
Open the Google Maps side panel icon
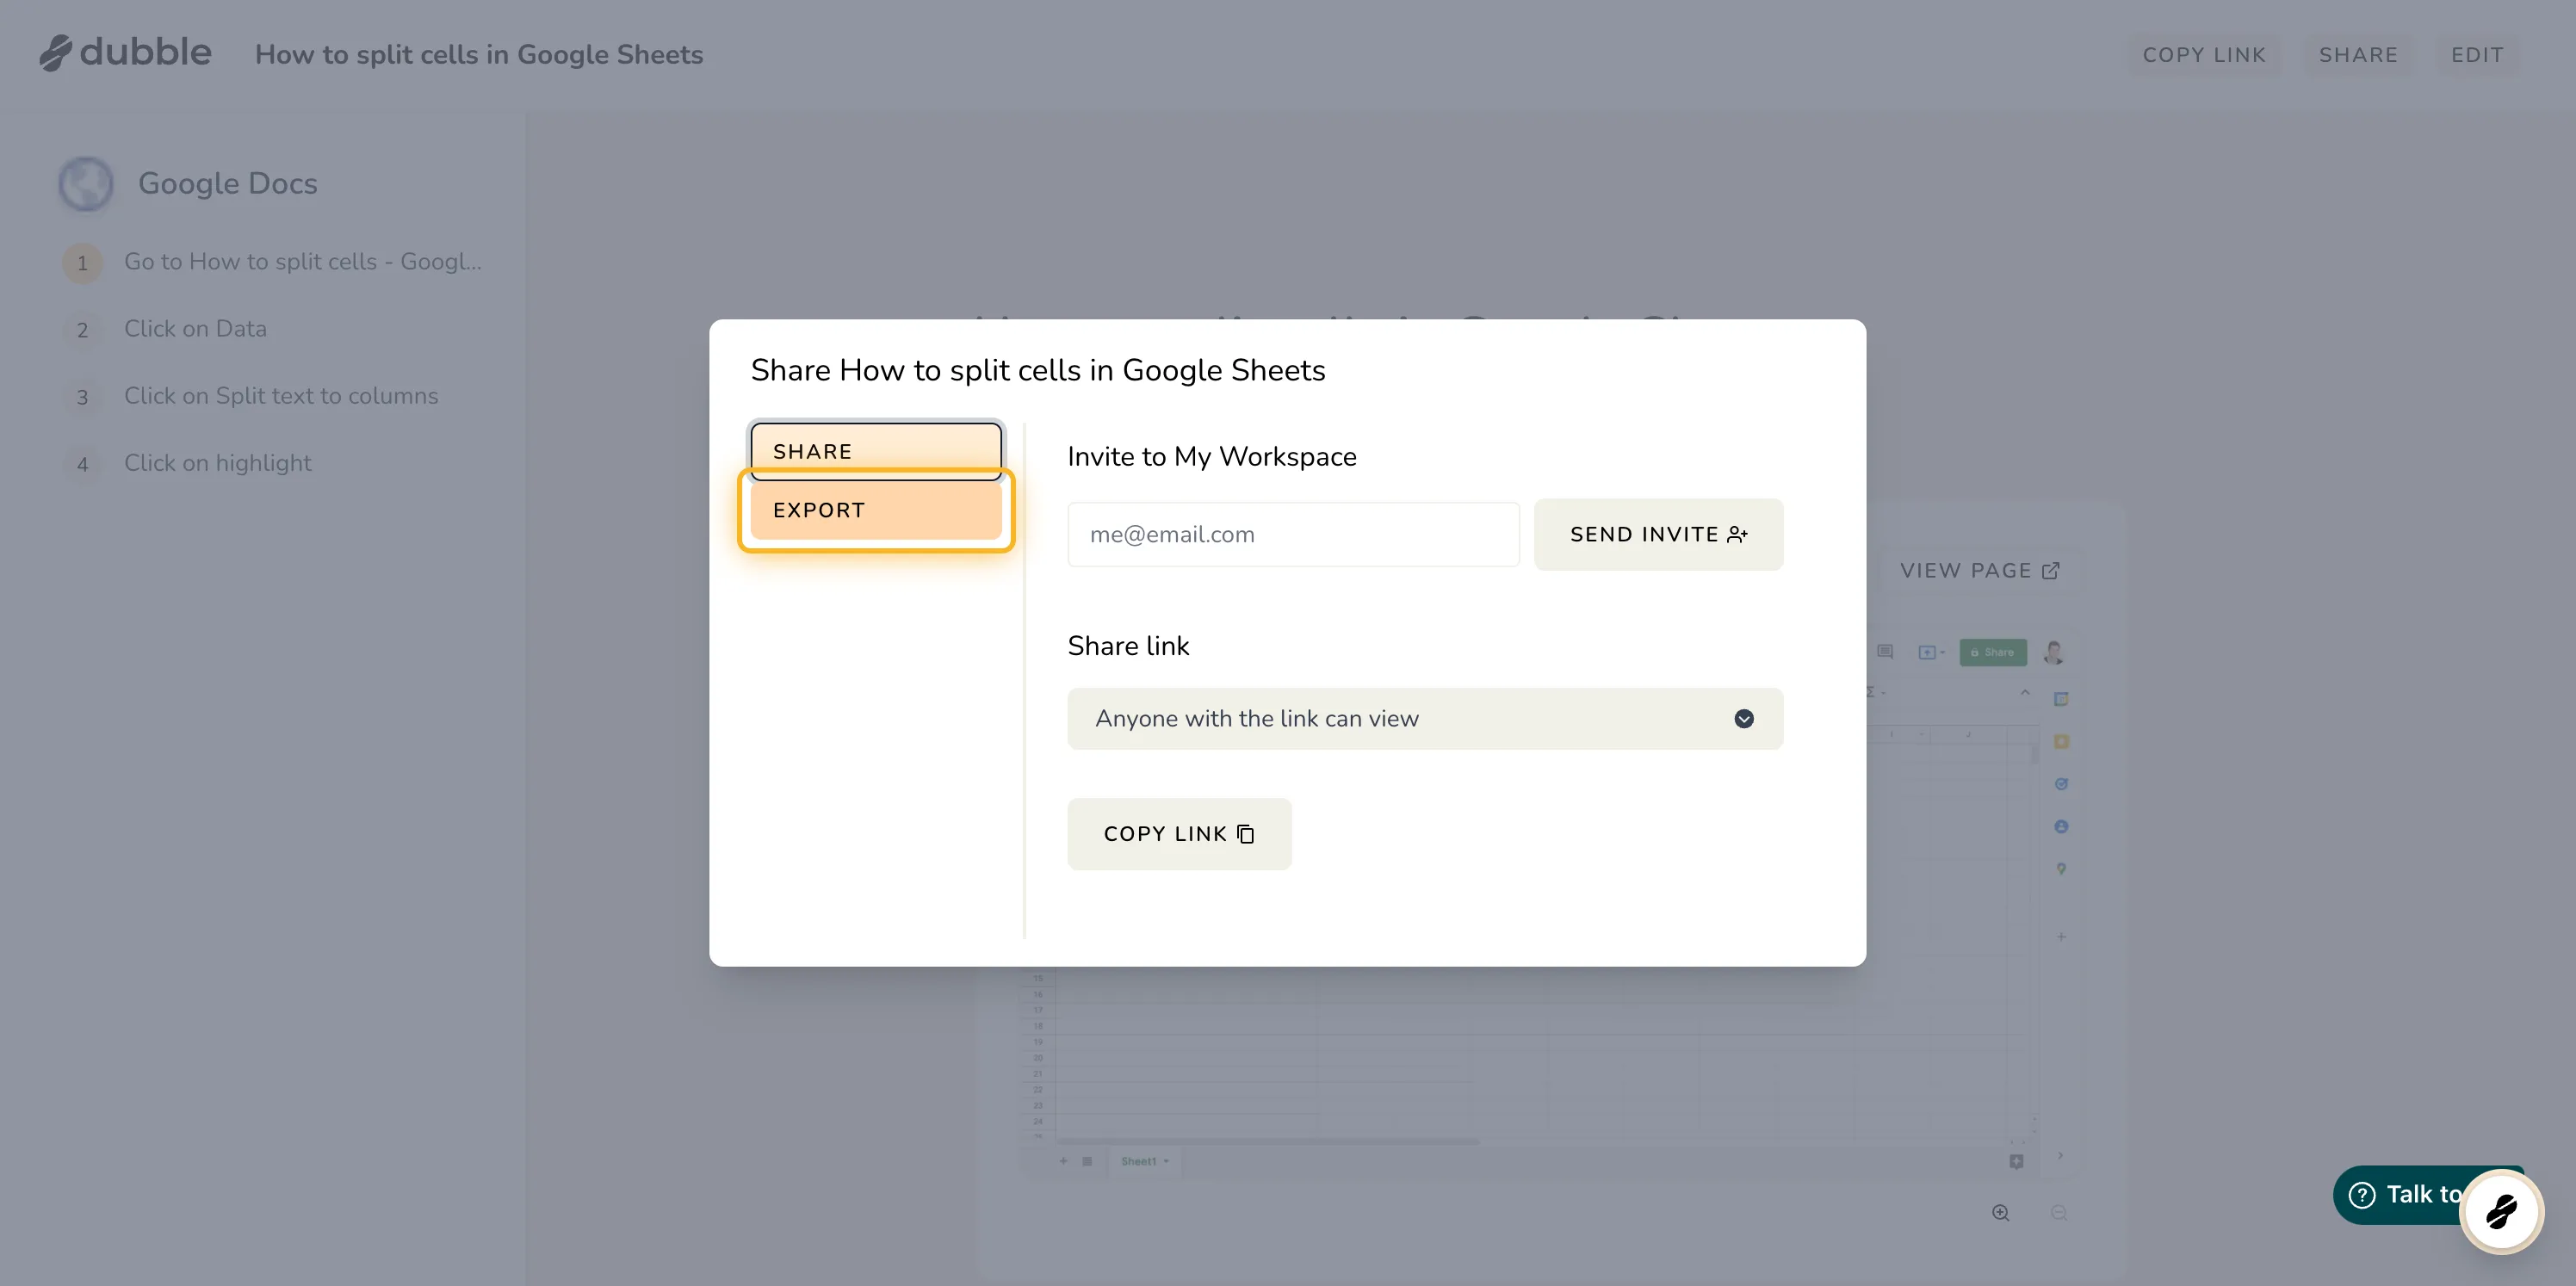tap(2062, 868)
